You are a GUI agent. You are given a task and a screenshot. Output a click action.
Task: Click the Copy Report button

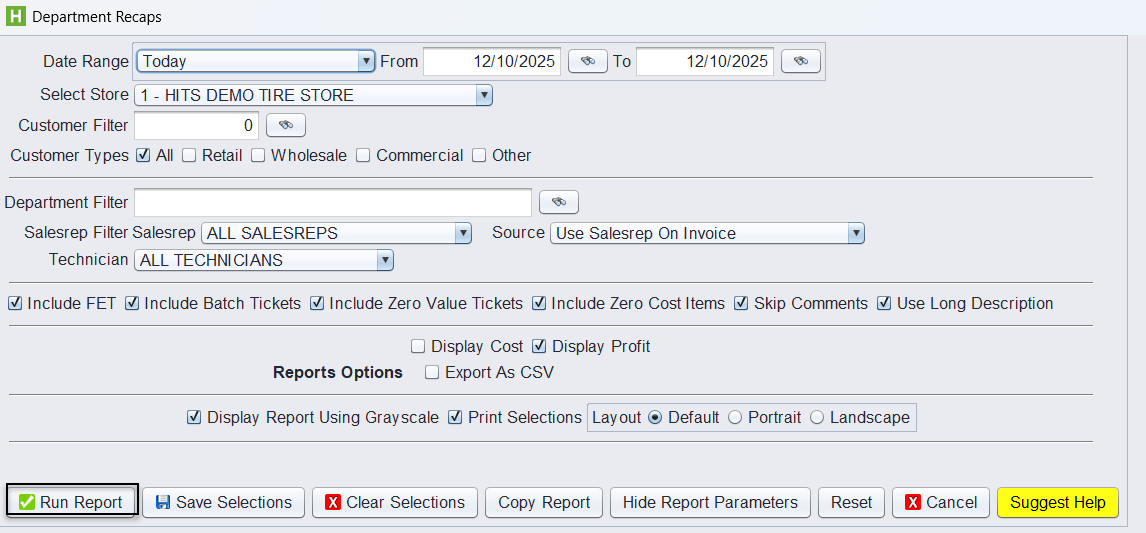544,502
